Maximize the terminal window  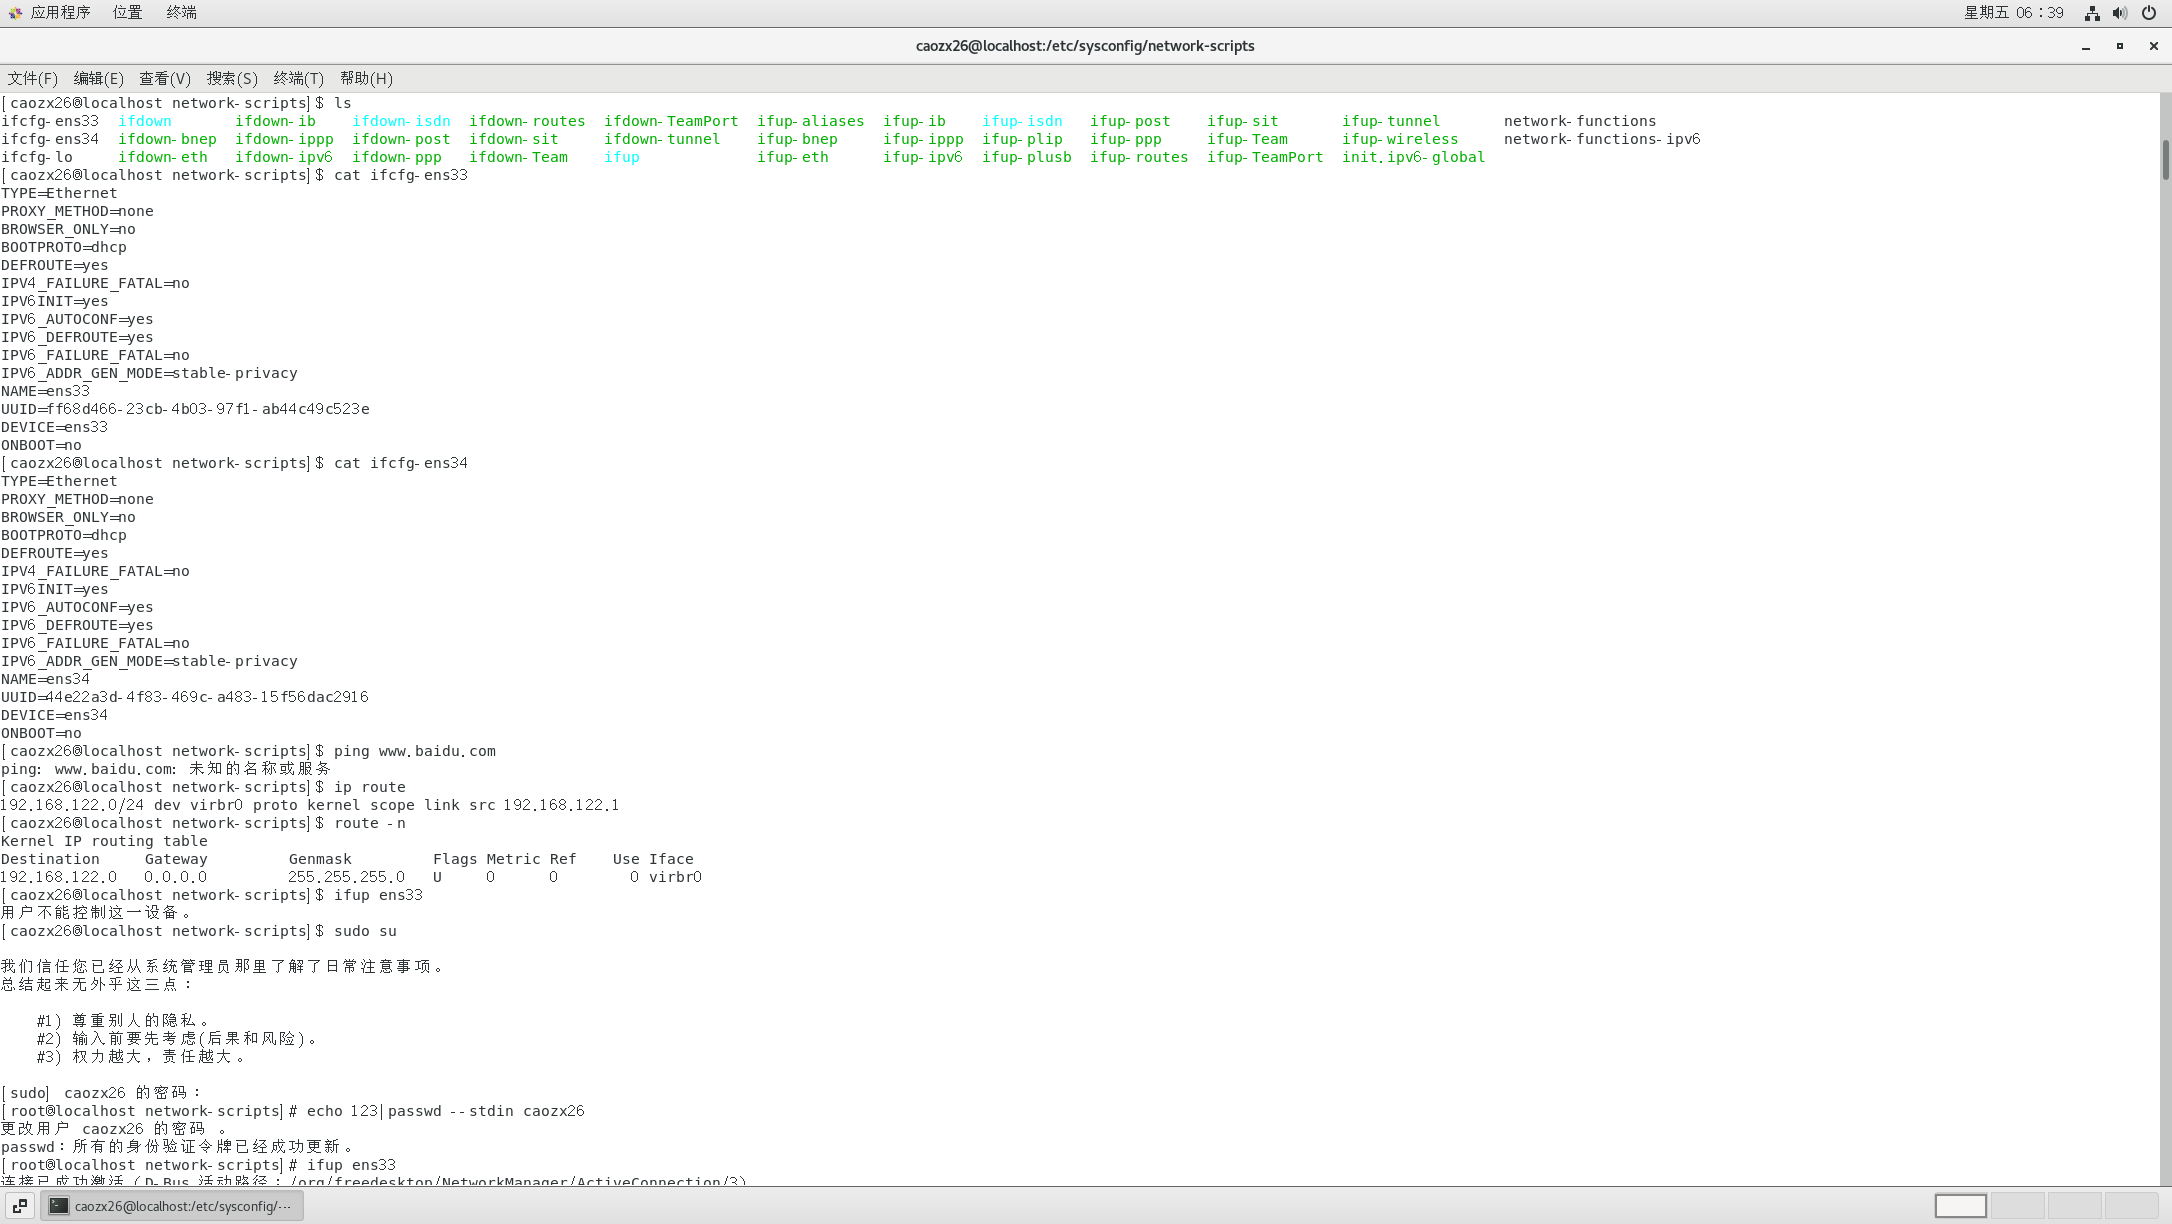2120,46
